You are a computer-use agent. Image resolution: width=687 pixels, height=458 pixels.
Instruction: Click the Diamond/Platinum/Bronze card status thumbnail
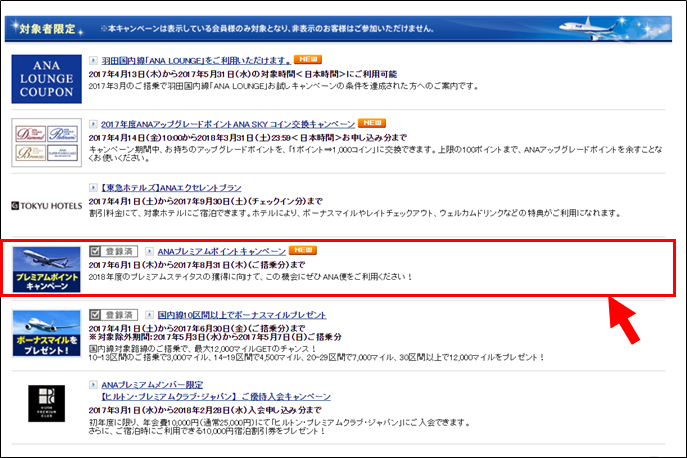pos(46,142)
